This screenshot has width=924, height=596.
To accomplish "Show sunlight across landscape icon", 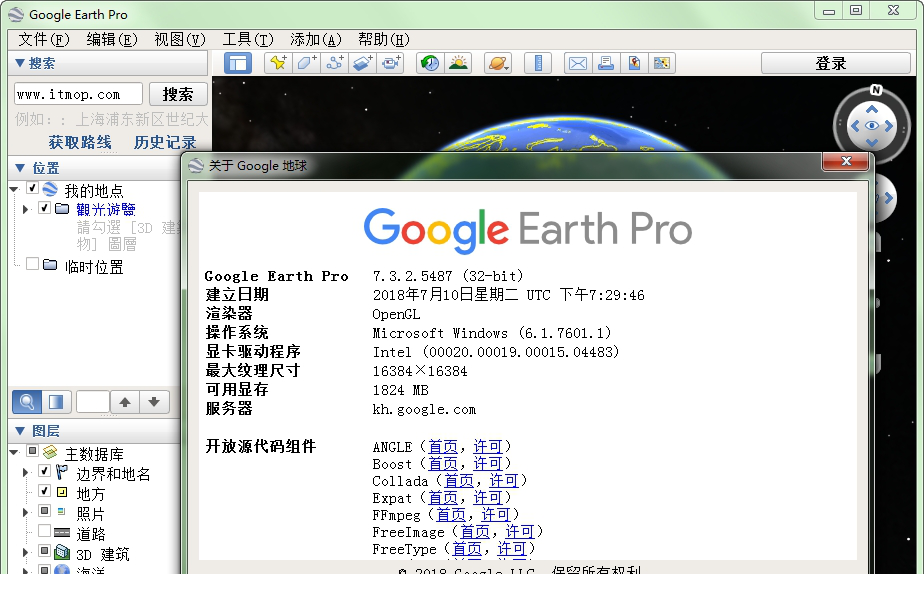I will tap(458, 63).
